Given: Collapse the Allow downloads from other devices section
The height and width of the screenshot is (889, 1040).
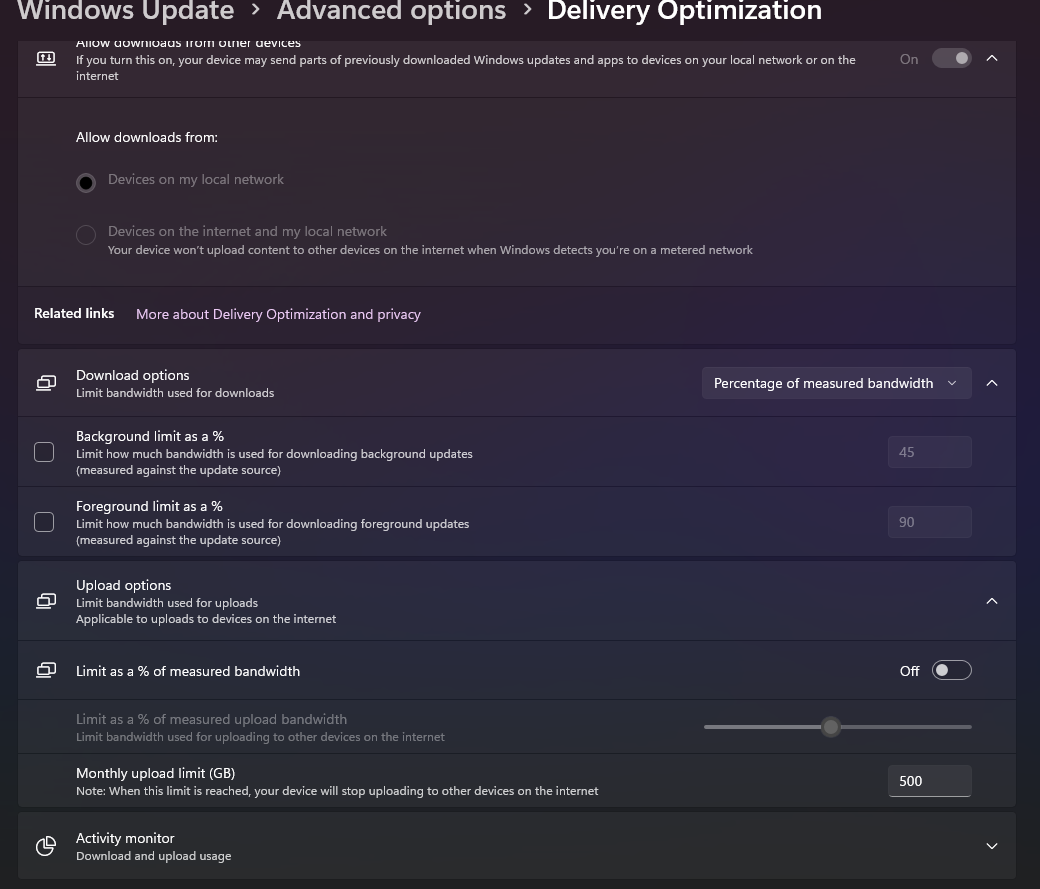Looking at the screenshot, I should [992, 58].
